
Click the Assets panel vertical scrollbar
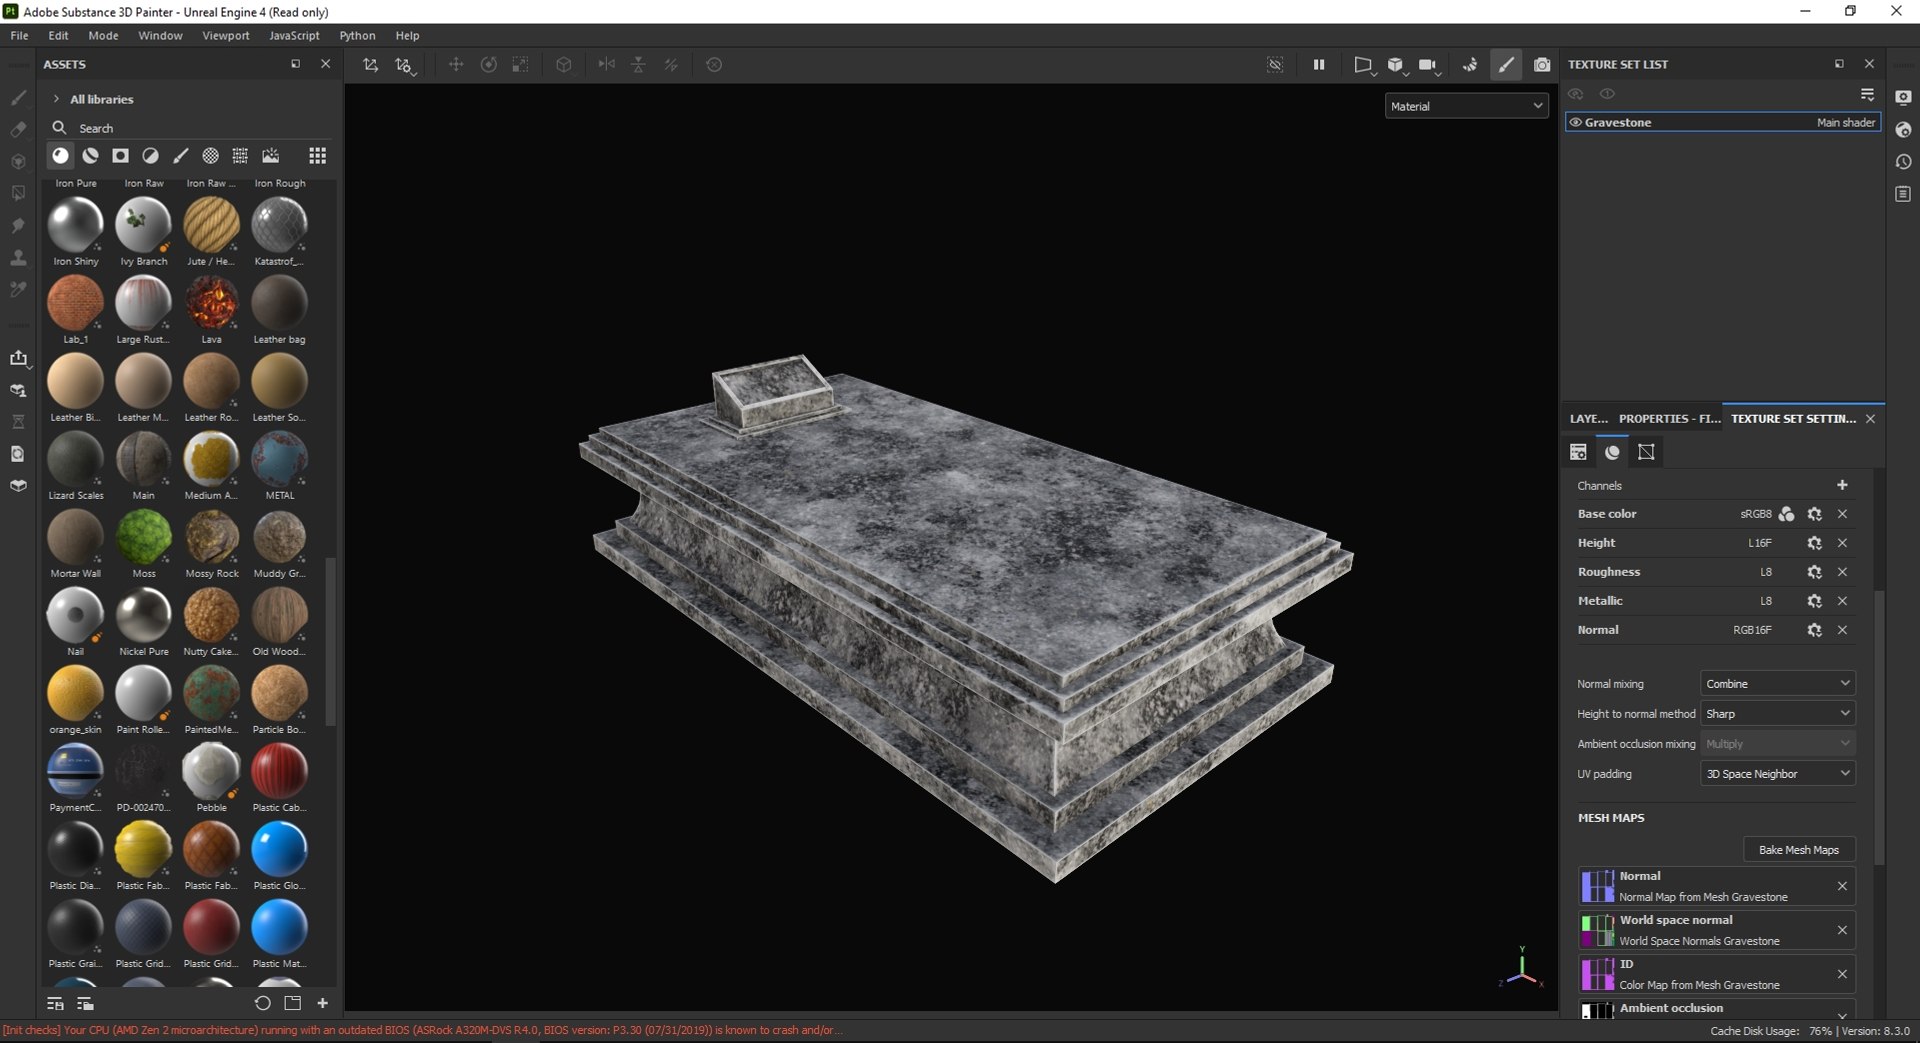coord(331,640)
